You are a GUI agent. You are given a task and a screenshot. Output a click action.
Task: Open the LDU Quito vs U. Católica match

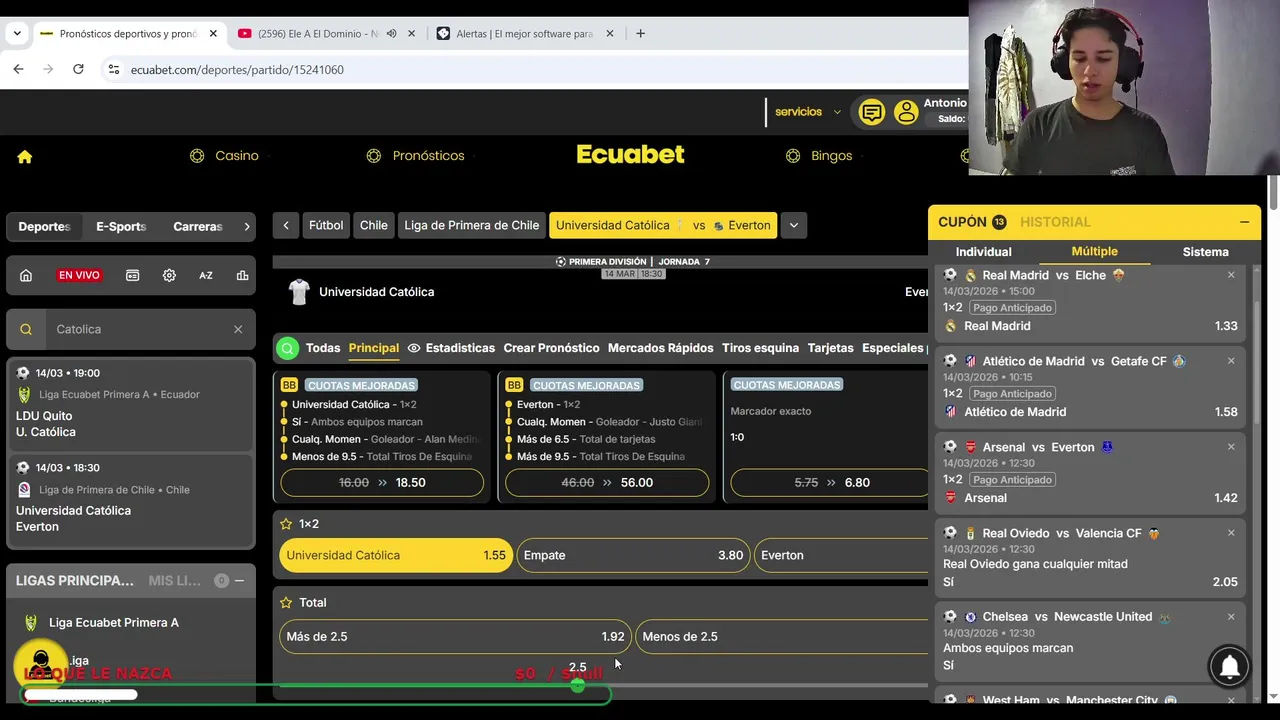[x=131, y=403]
